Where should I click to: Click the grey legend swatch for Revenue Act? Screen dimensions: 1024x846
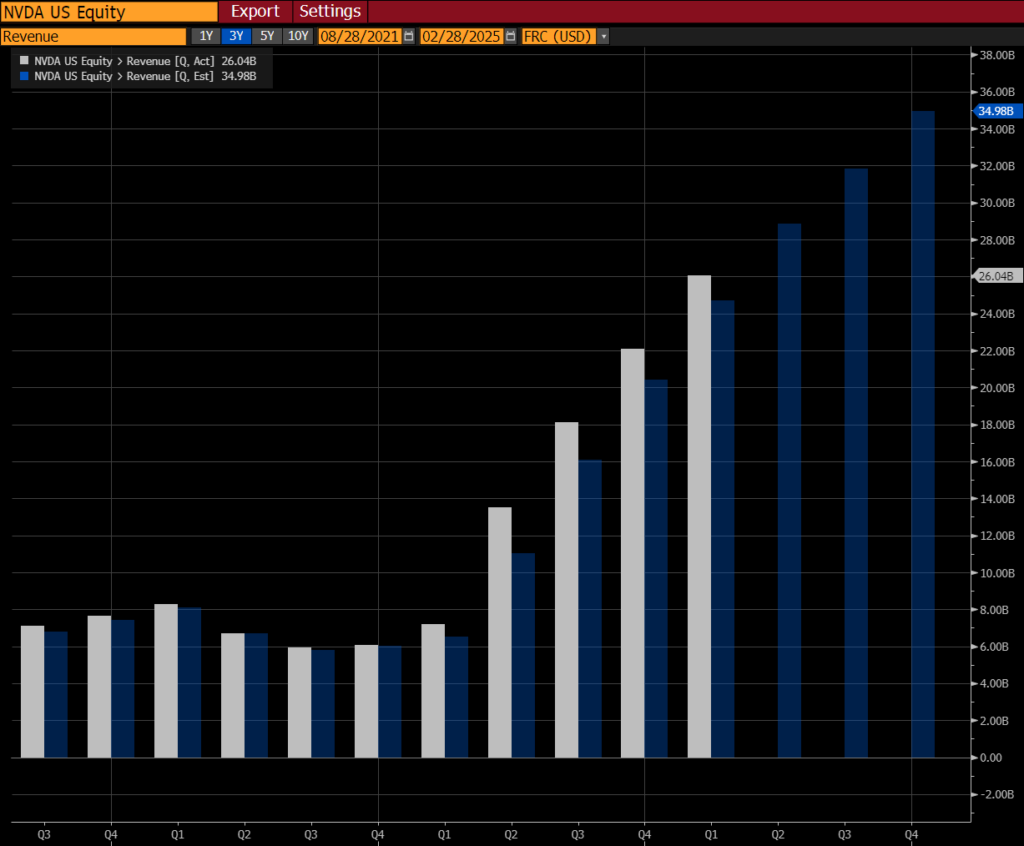pyautogui.click(x=24, y=61)
